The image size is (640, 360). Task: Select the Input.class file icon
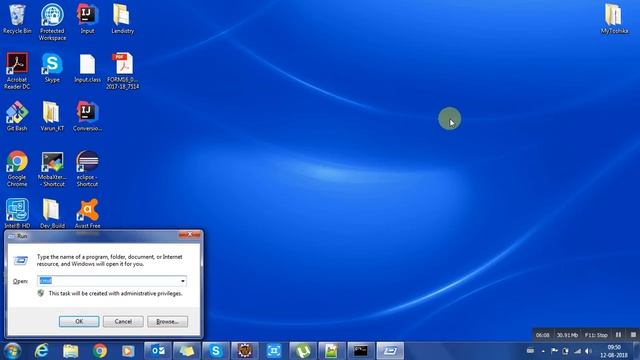coord(87,68)
